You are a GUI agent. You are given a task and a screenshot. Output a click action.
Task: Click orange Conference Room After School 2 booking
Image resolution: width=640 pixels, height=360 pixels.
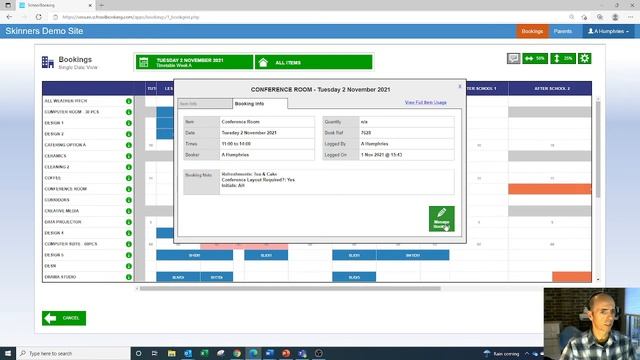click(550, 189)
